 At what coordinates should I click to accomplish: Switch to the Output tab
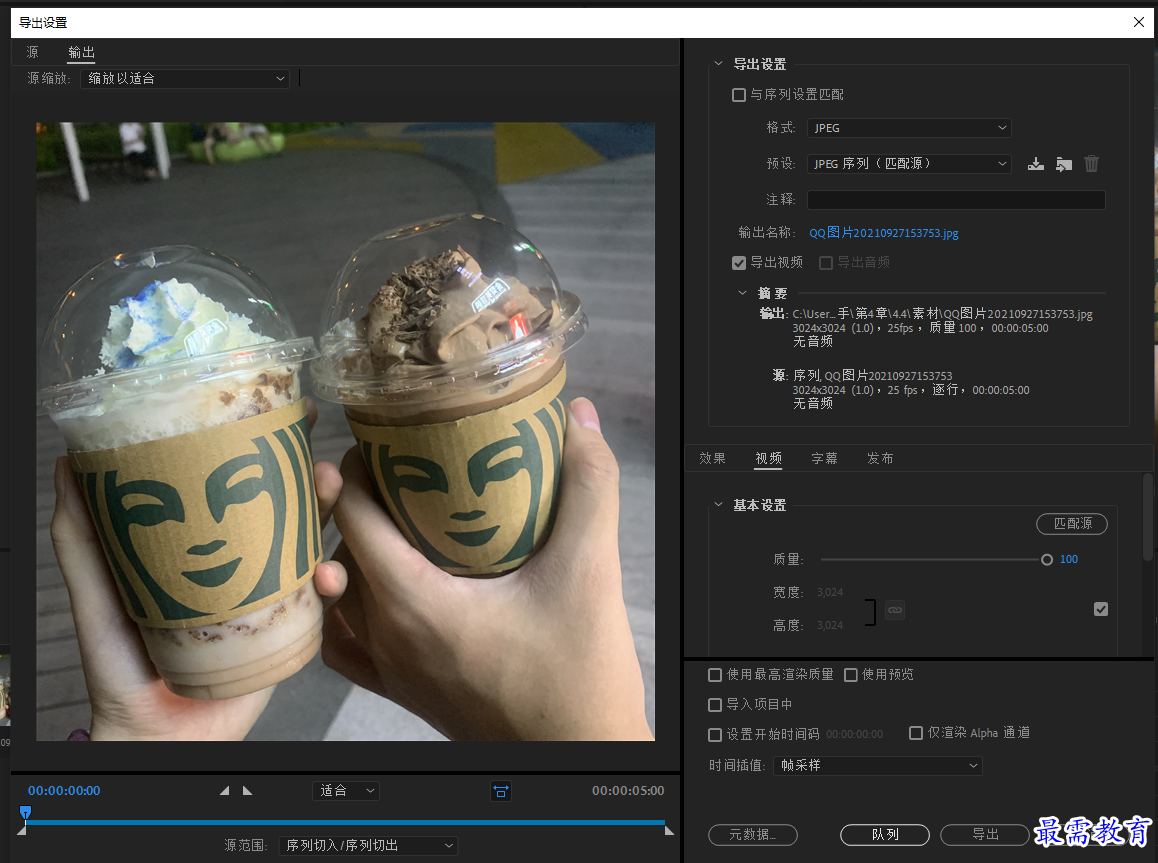pyautogui.click(x=81, y=52)
